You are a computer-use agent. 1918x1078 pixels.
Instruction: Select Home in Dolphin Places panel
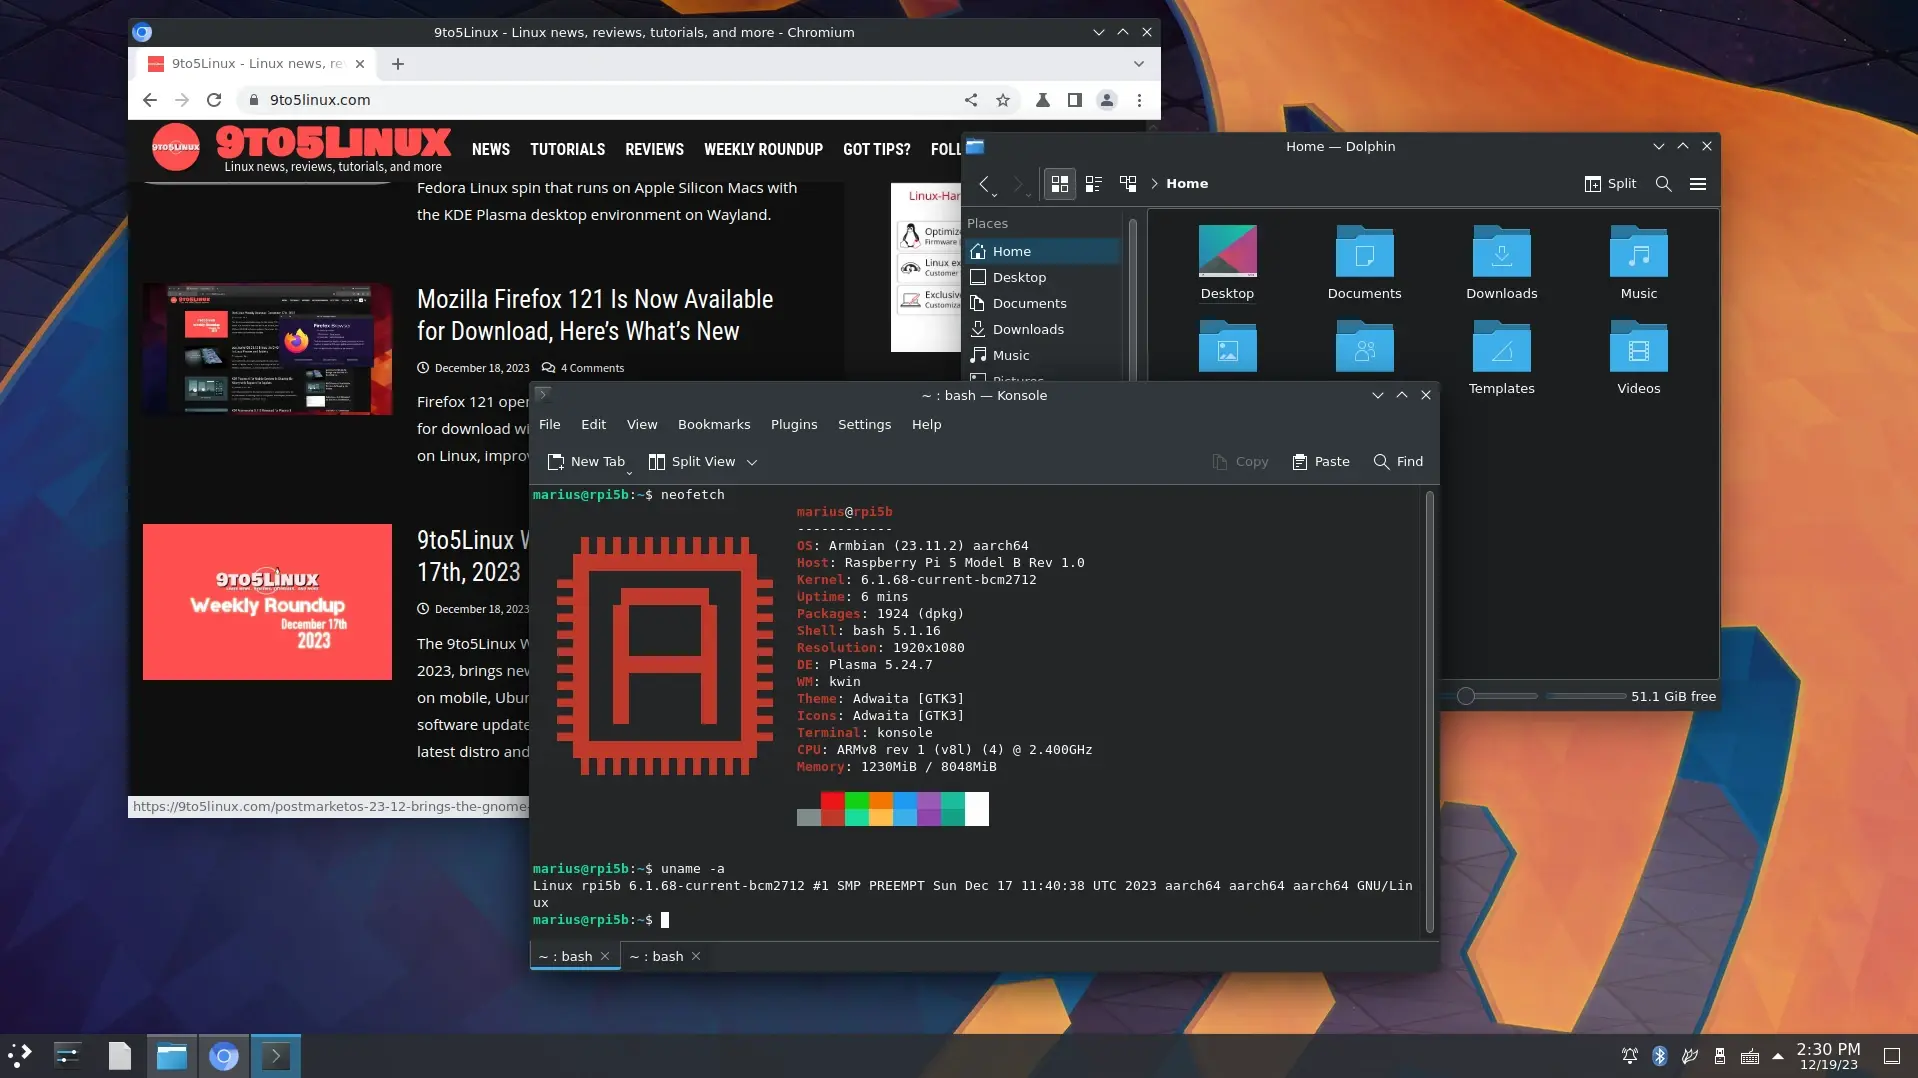coord(1042,252)
